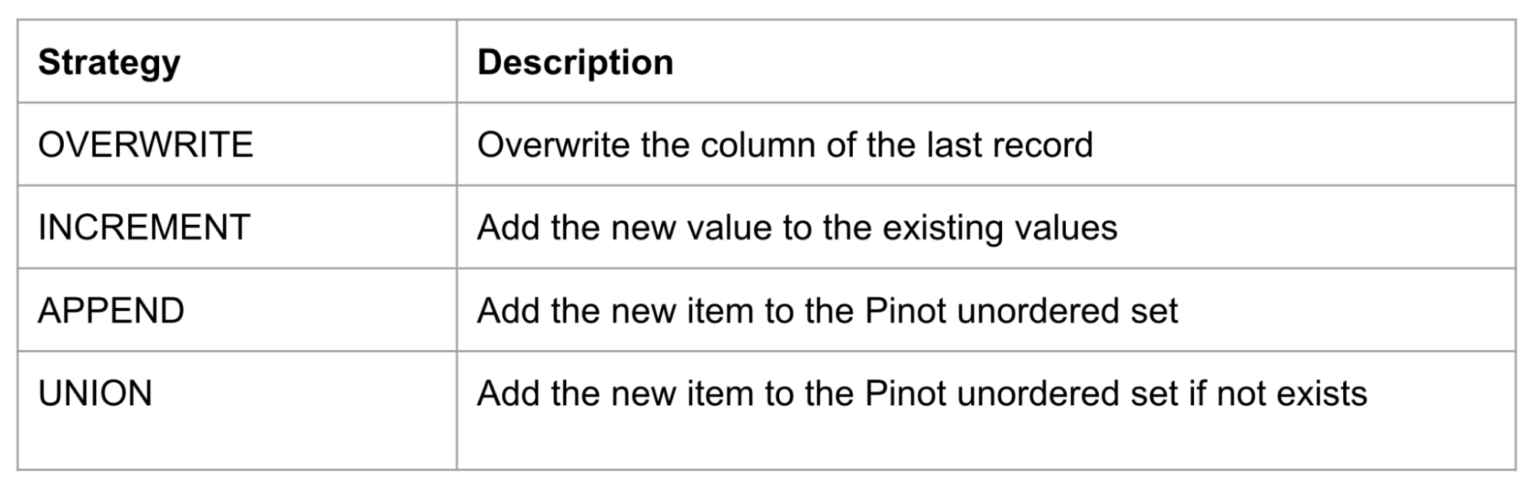
Task: Click the UNION row description text
Action: 921,393
